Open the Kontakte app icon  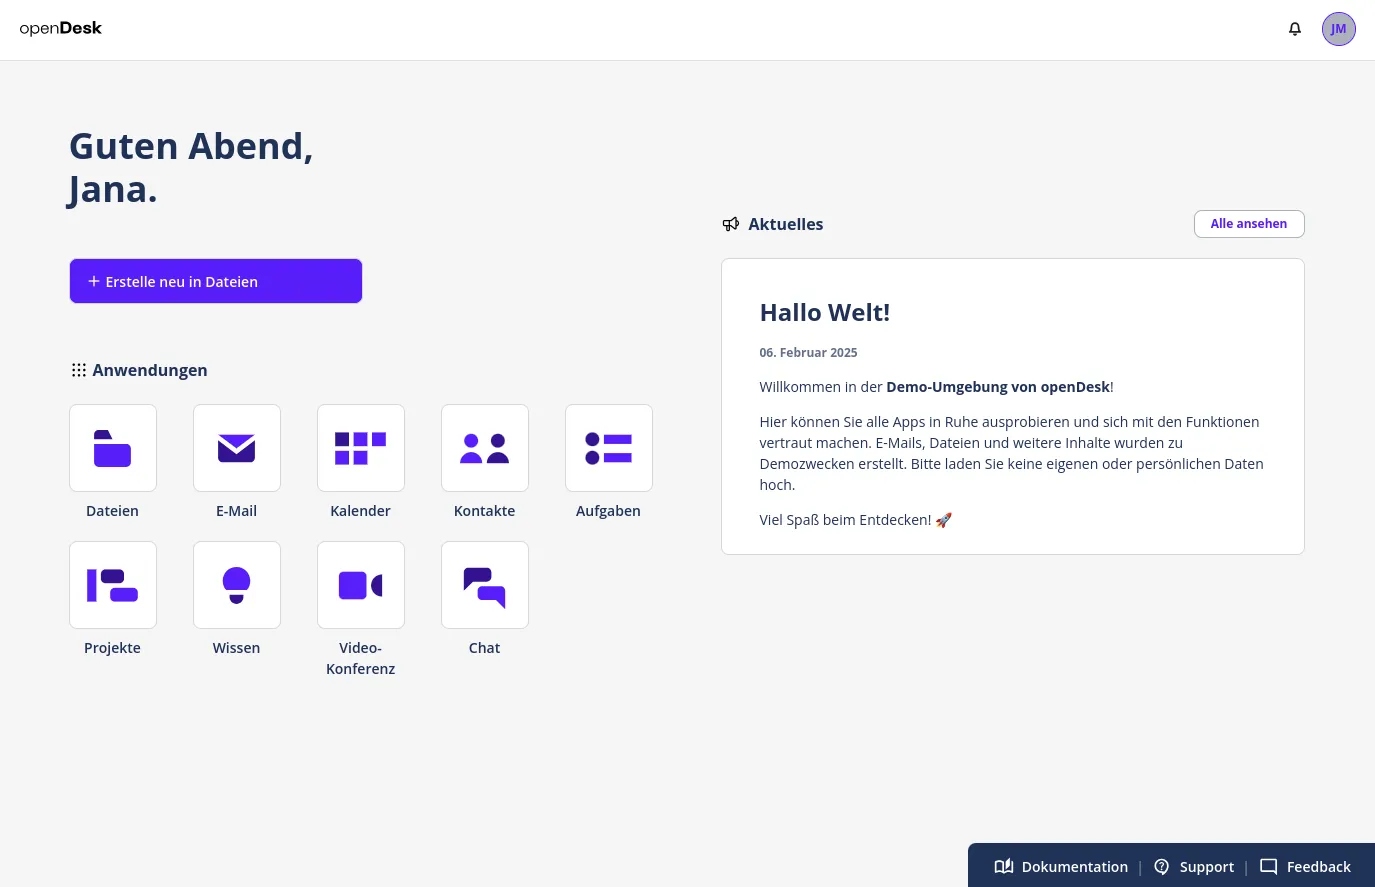pos(484,448)
